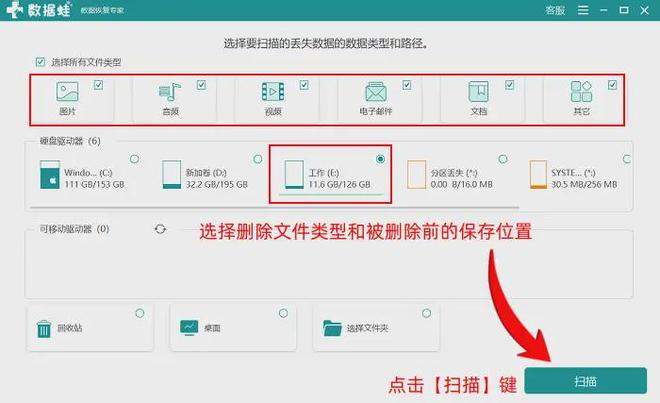Toggle 选择所有文件类型 checkbox
The width and height of the screenshot is (660, 403).
tap(40, 62)
